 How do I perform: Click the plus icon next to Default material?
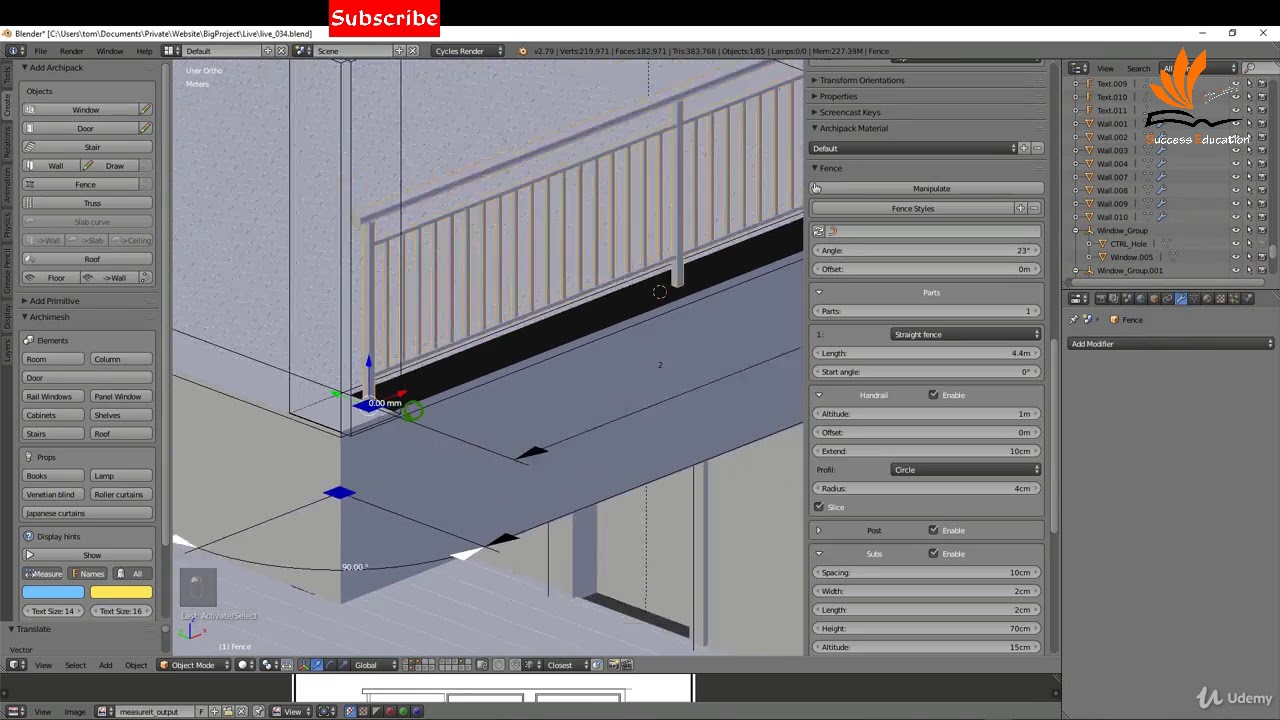point(1024,148)
